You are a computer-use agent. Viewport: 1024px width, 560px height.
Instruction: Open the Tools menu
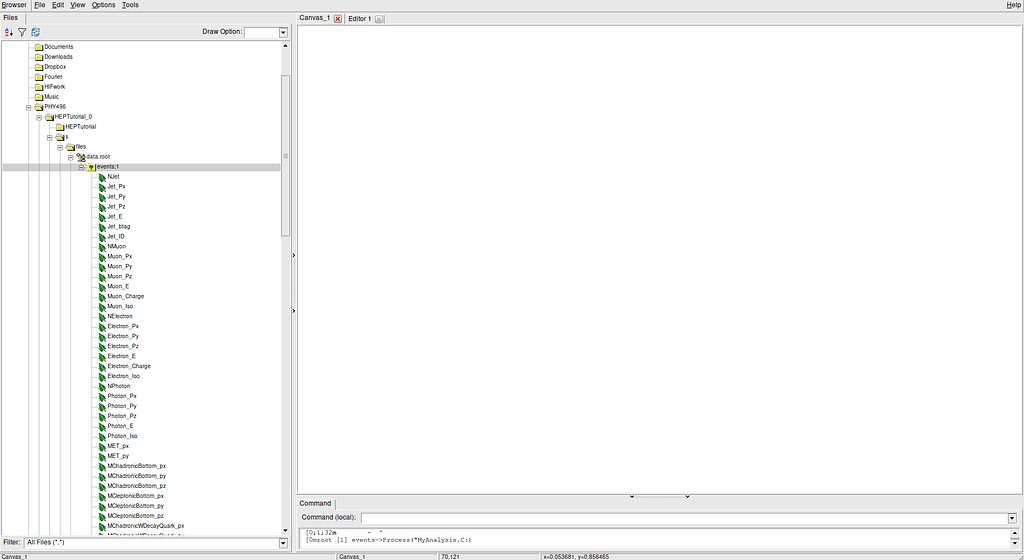tap(130, 5)
